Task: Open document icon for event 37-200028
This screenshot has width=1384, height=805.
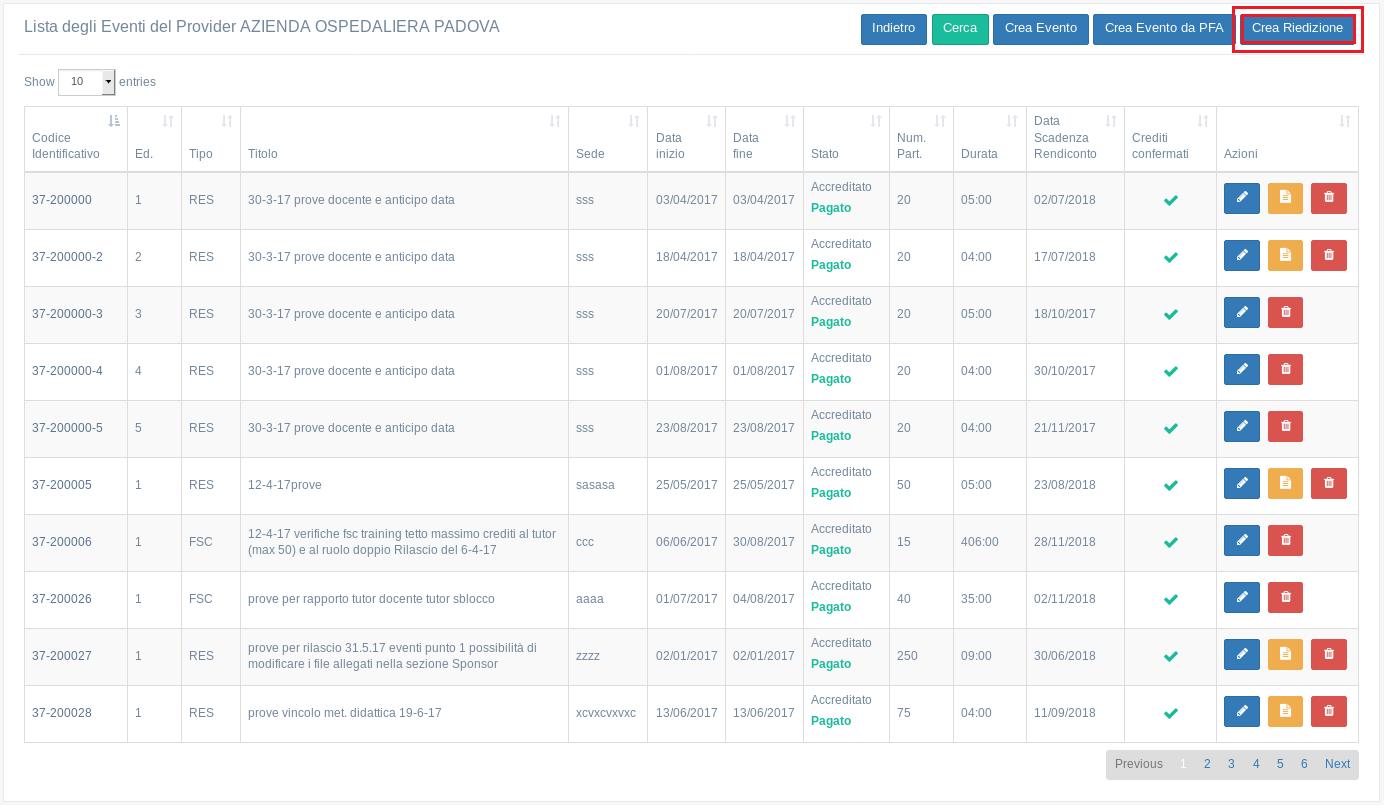Action: click(x=1285, y=711)
